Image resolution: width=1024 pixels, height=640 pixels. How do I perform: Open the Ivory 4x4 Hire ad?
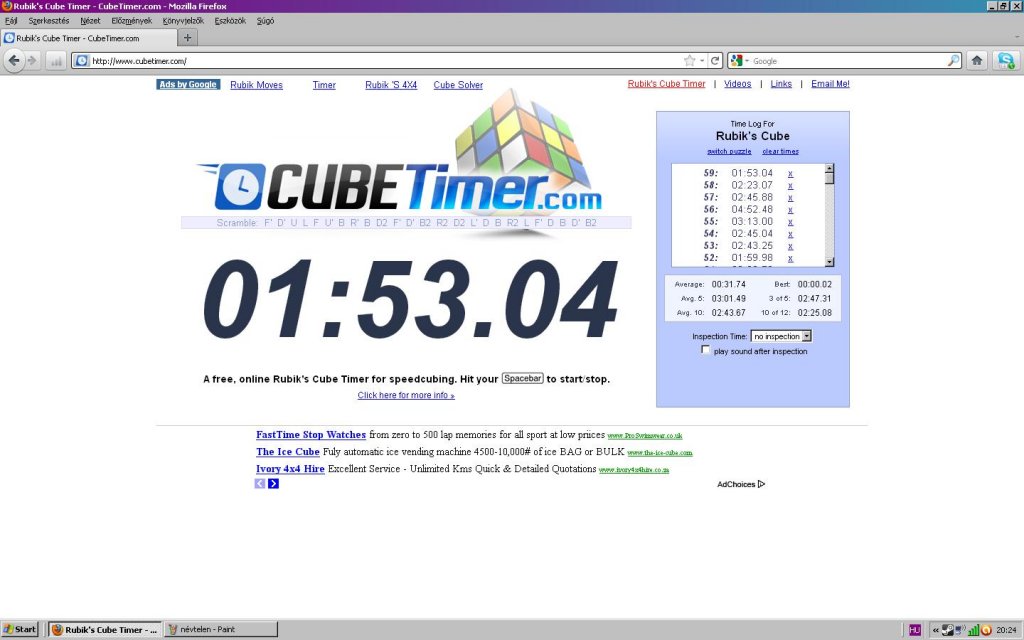[290, 468]
